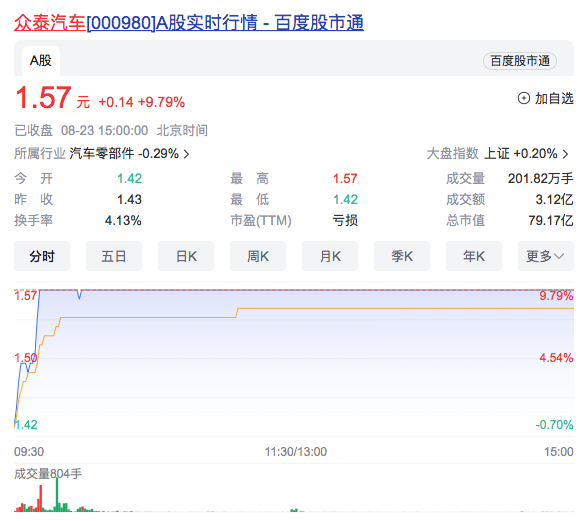Switch to the 月K chart tab
587x521 pixels.
(x=330, y=256)
